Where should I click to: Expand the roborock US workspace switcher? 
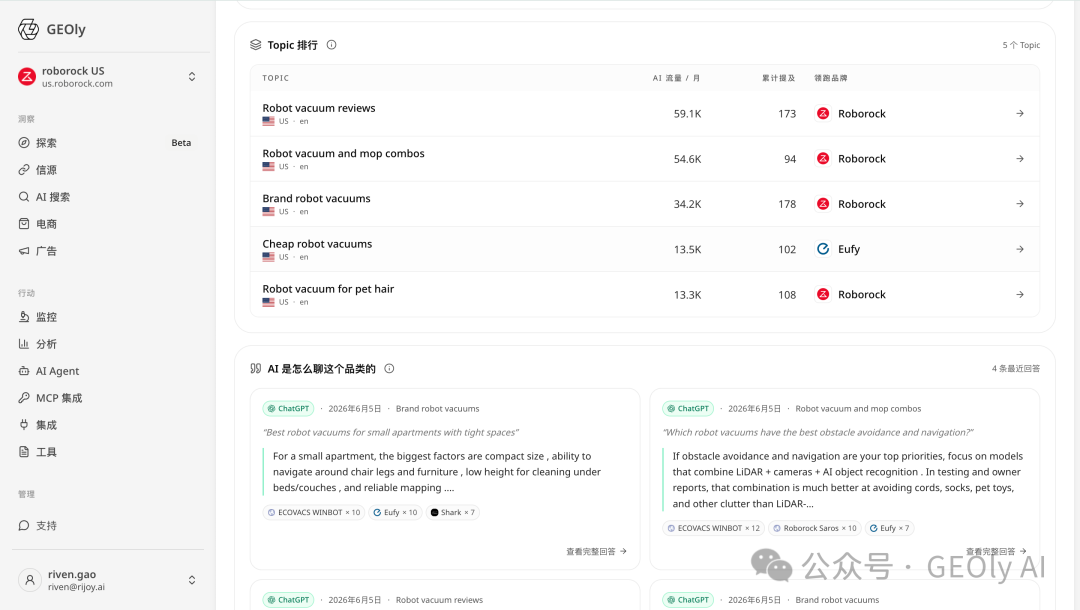pyautogui.click(x=192, y=76)
